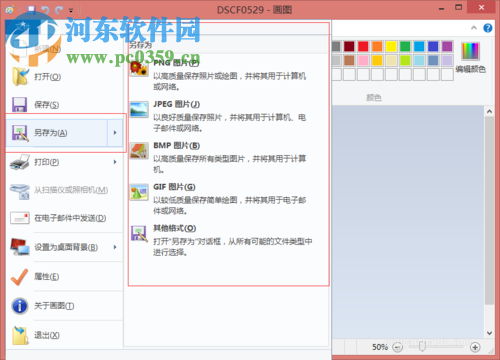The image size is (500, 360).
Task: Pick the brown color swatch
Action: (349, 60)
